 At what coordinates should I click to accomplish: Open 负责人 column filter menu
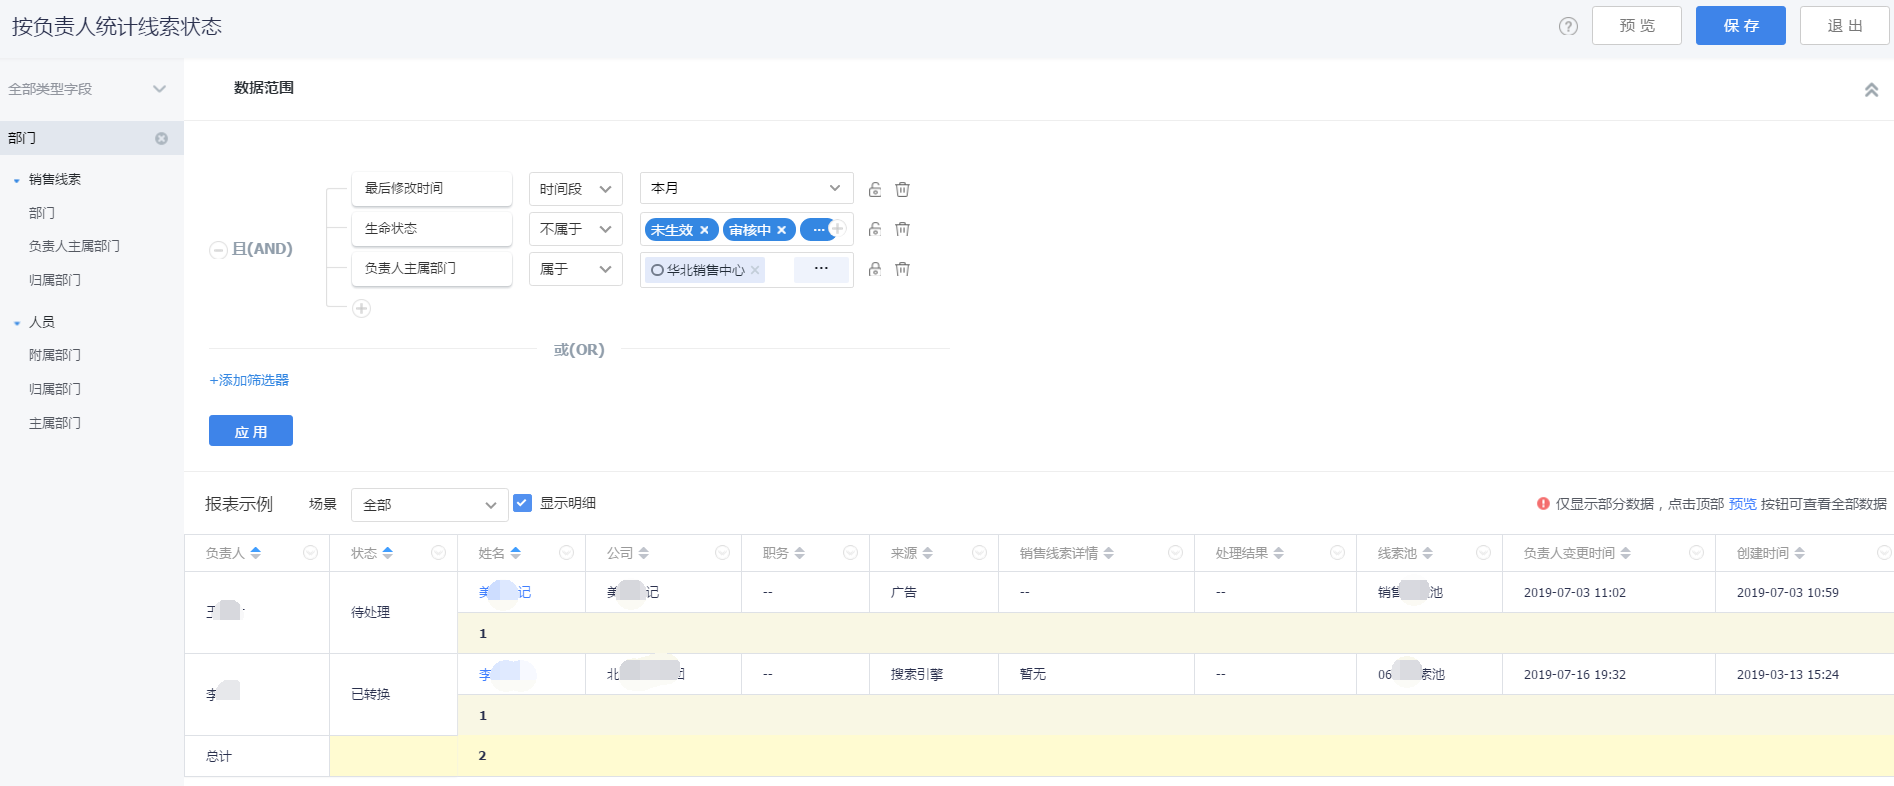pos(311,553)
